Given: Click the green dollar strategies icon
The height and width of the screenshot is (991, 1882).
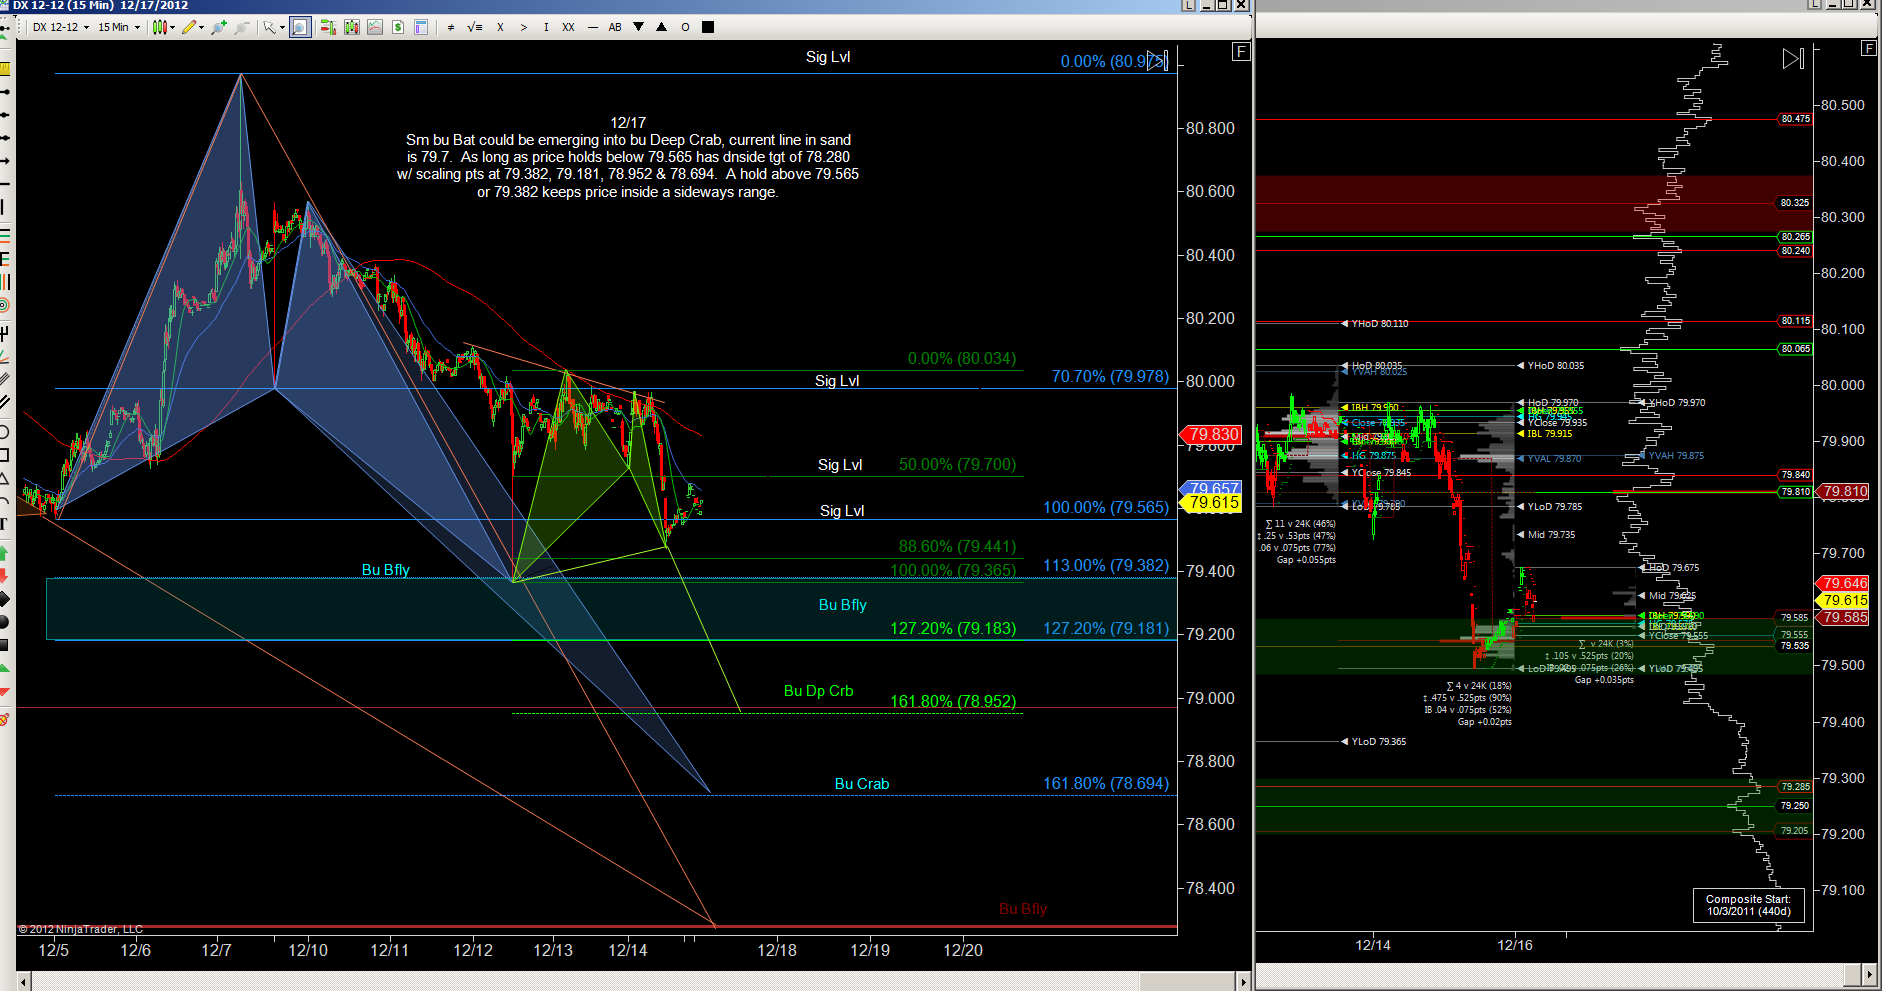Looking at the screenshot, I should 398,27.
